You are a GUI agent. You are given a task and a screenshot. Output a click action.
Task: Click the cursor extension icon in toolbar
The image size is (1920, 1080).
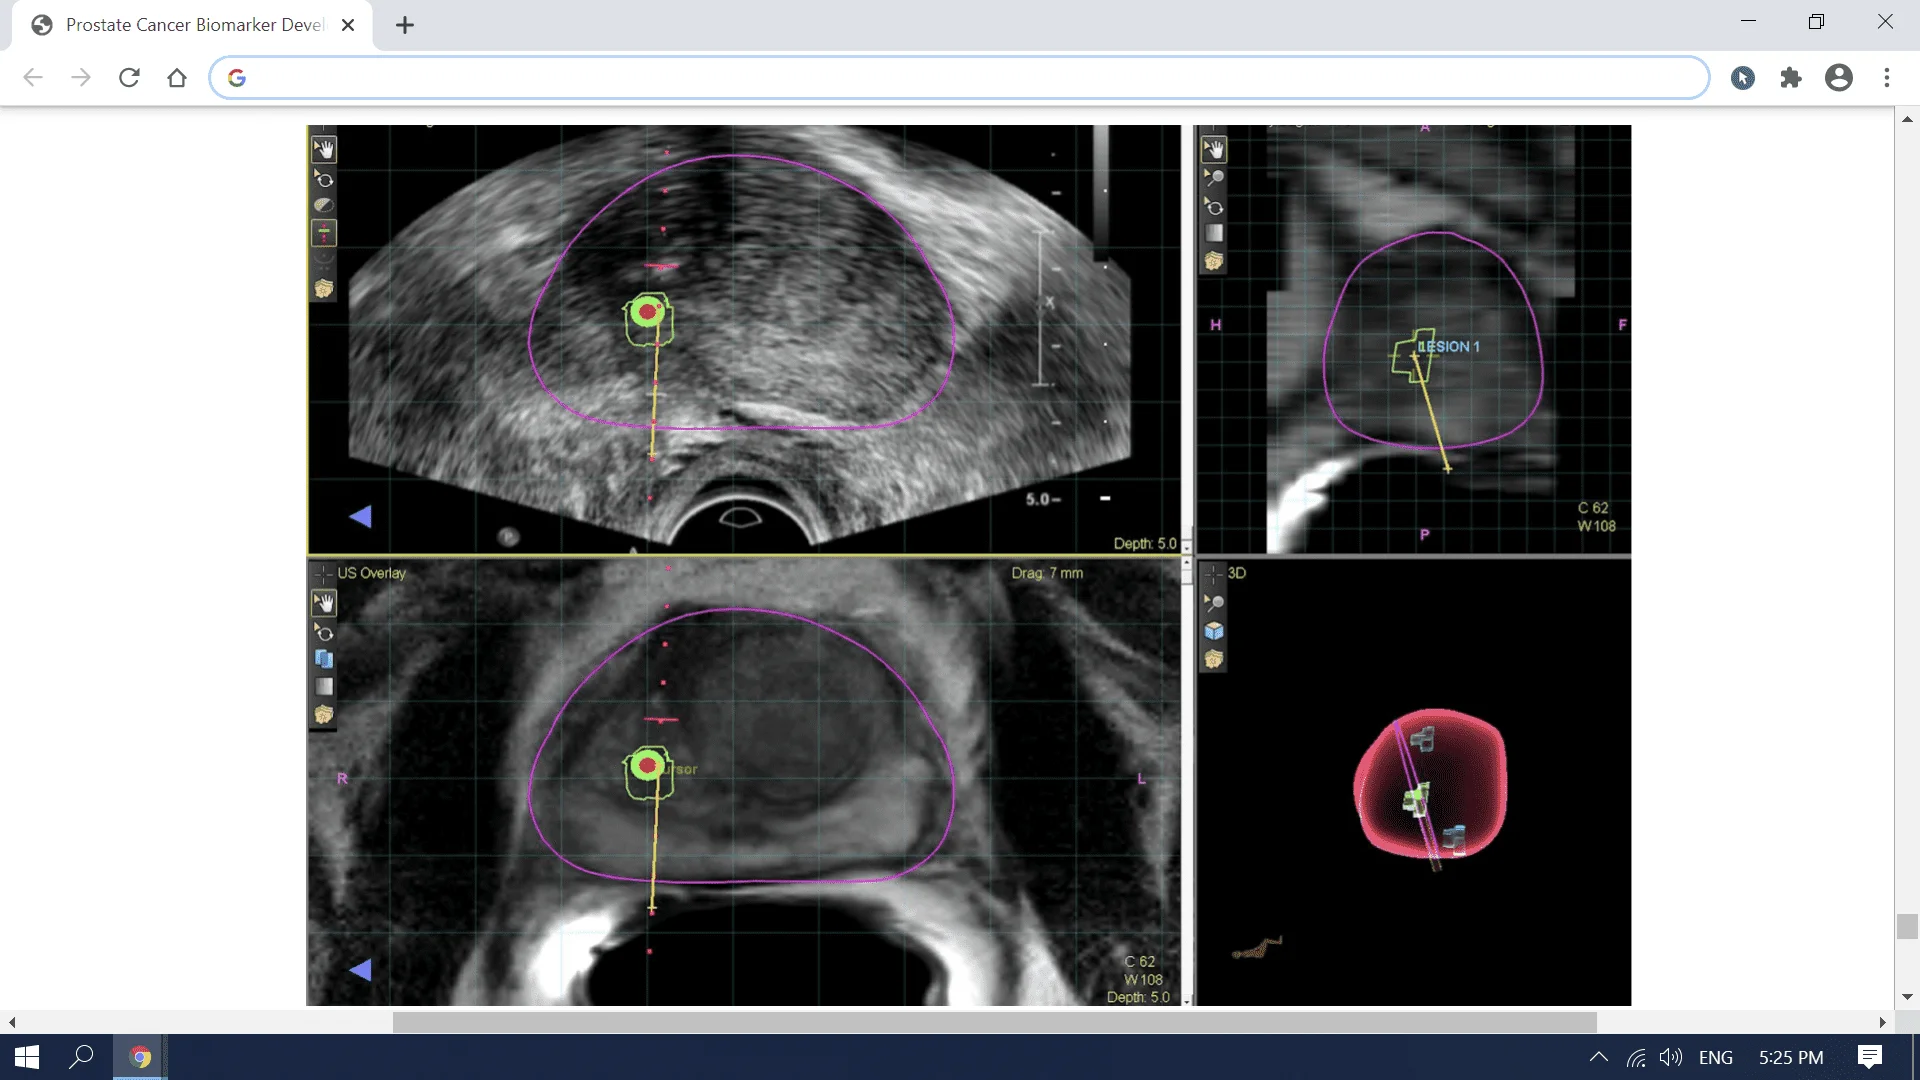pyautogui.click(x=1742, y=77)
